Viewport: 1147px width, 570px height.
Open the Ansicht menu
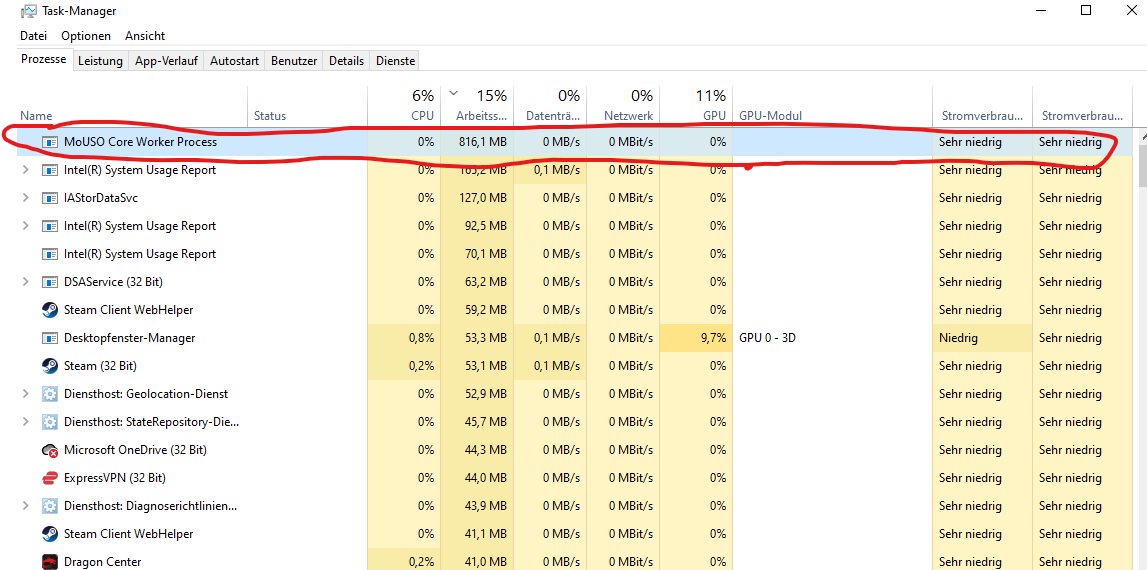tap(145, 36)
